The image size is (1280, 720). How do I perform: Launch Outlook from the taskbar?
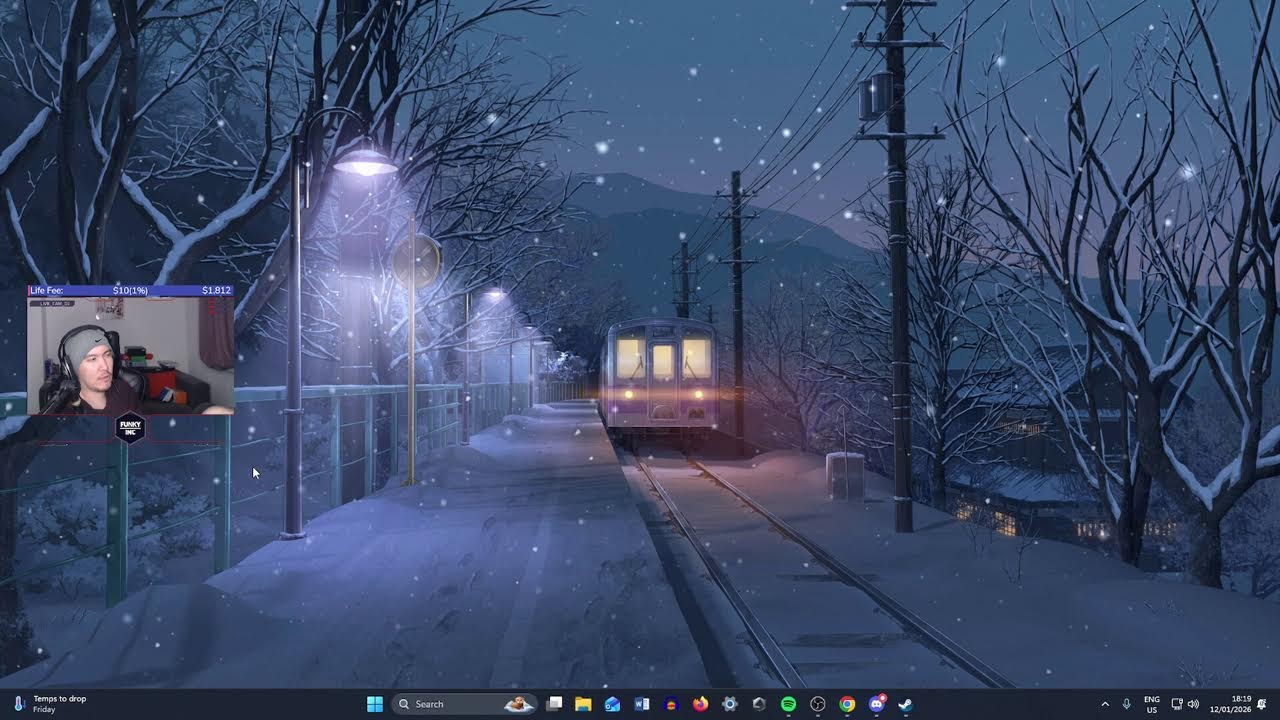point(612,704)
